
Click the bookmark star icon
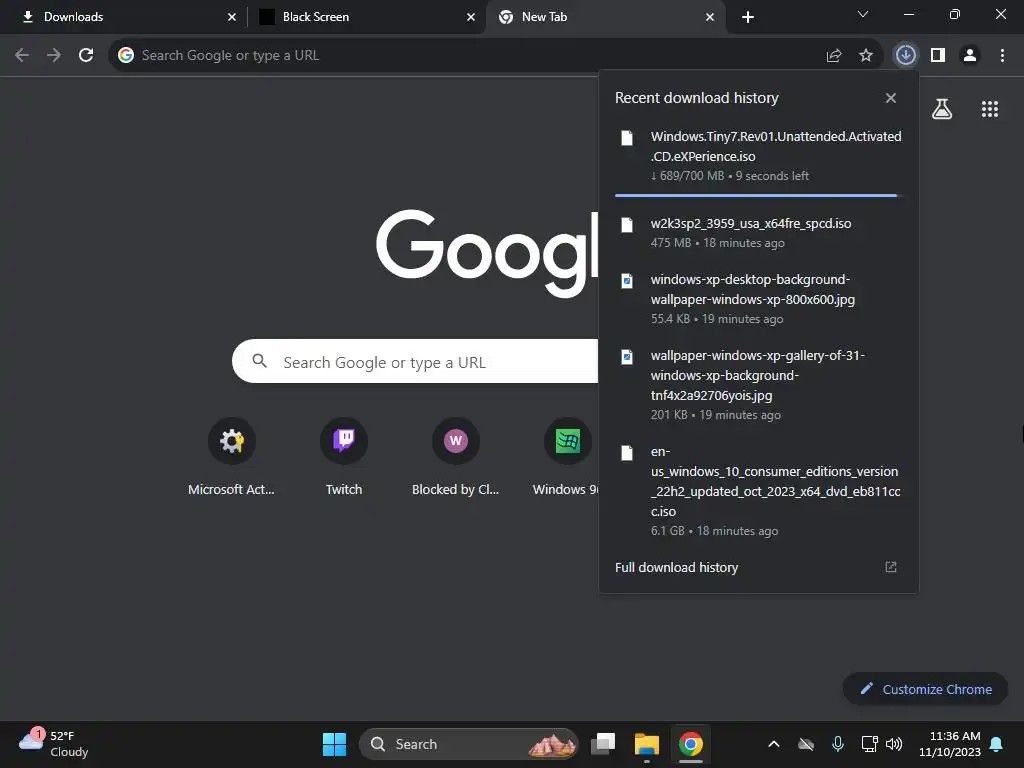(866, 56)
